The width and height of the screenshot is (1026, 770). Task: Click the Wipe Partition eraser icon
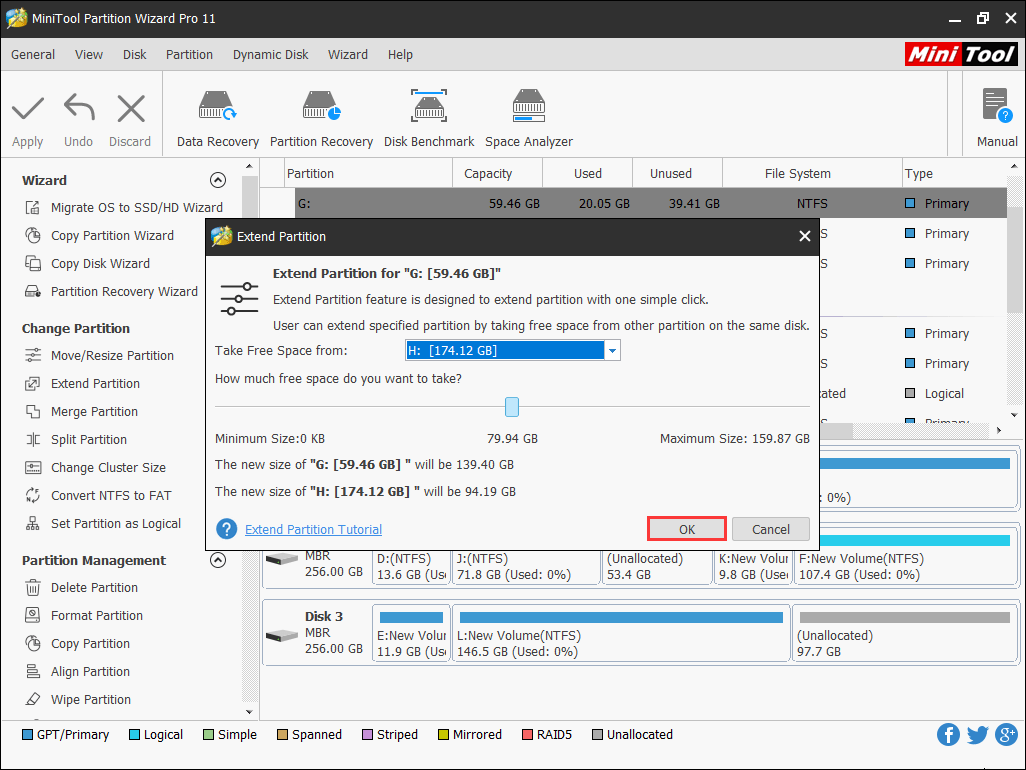tap(33, 699)
